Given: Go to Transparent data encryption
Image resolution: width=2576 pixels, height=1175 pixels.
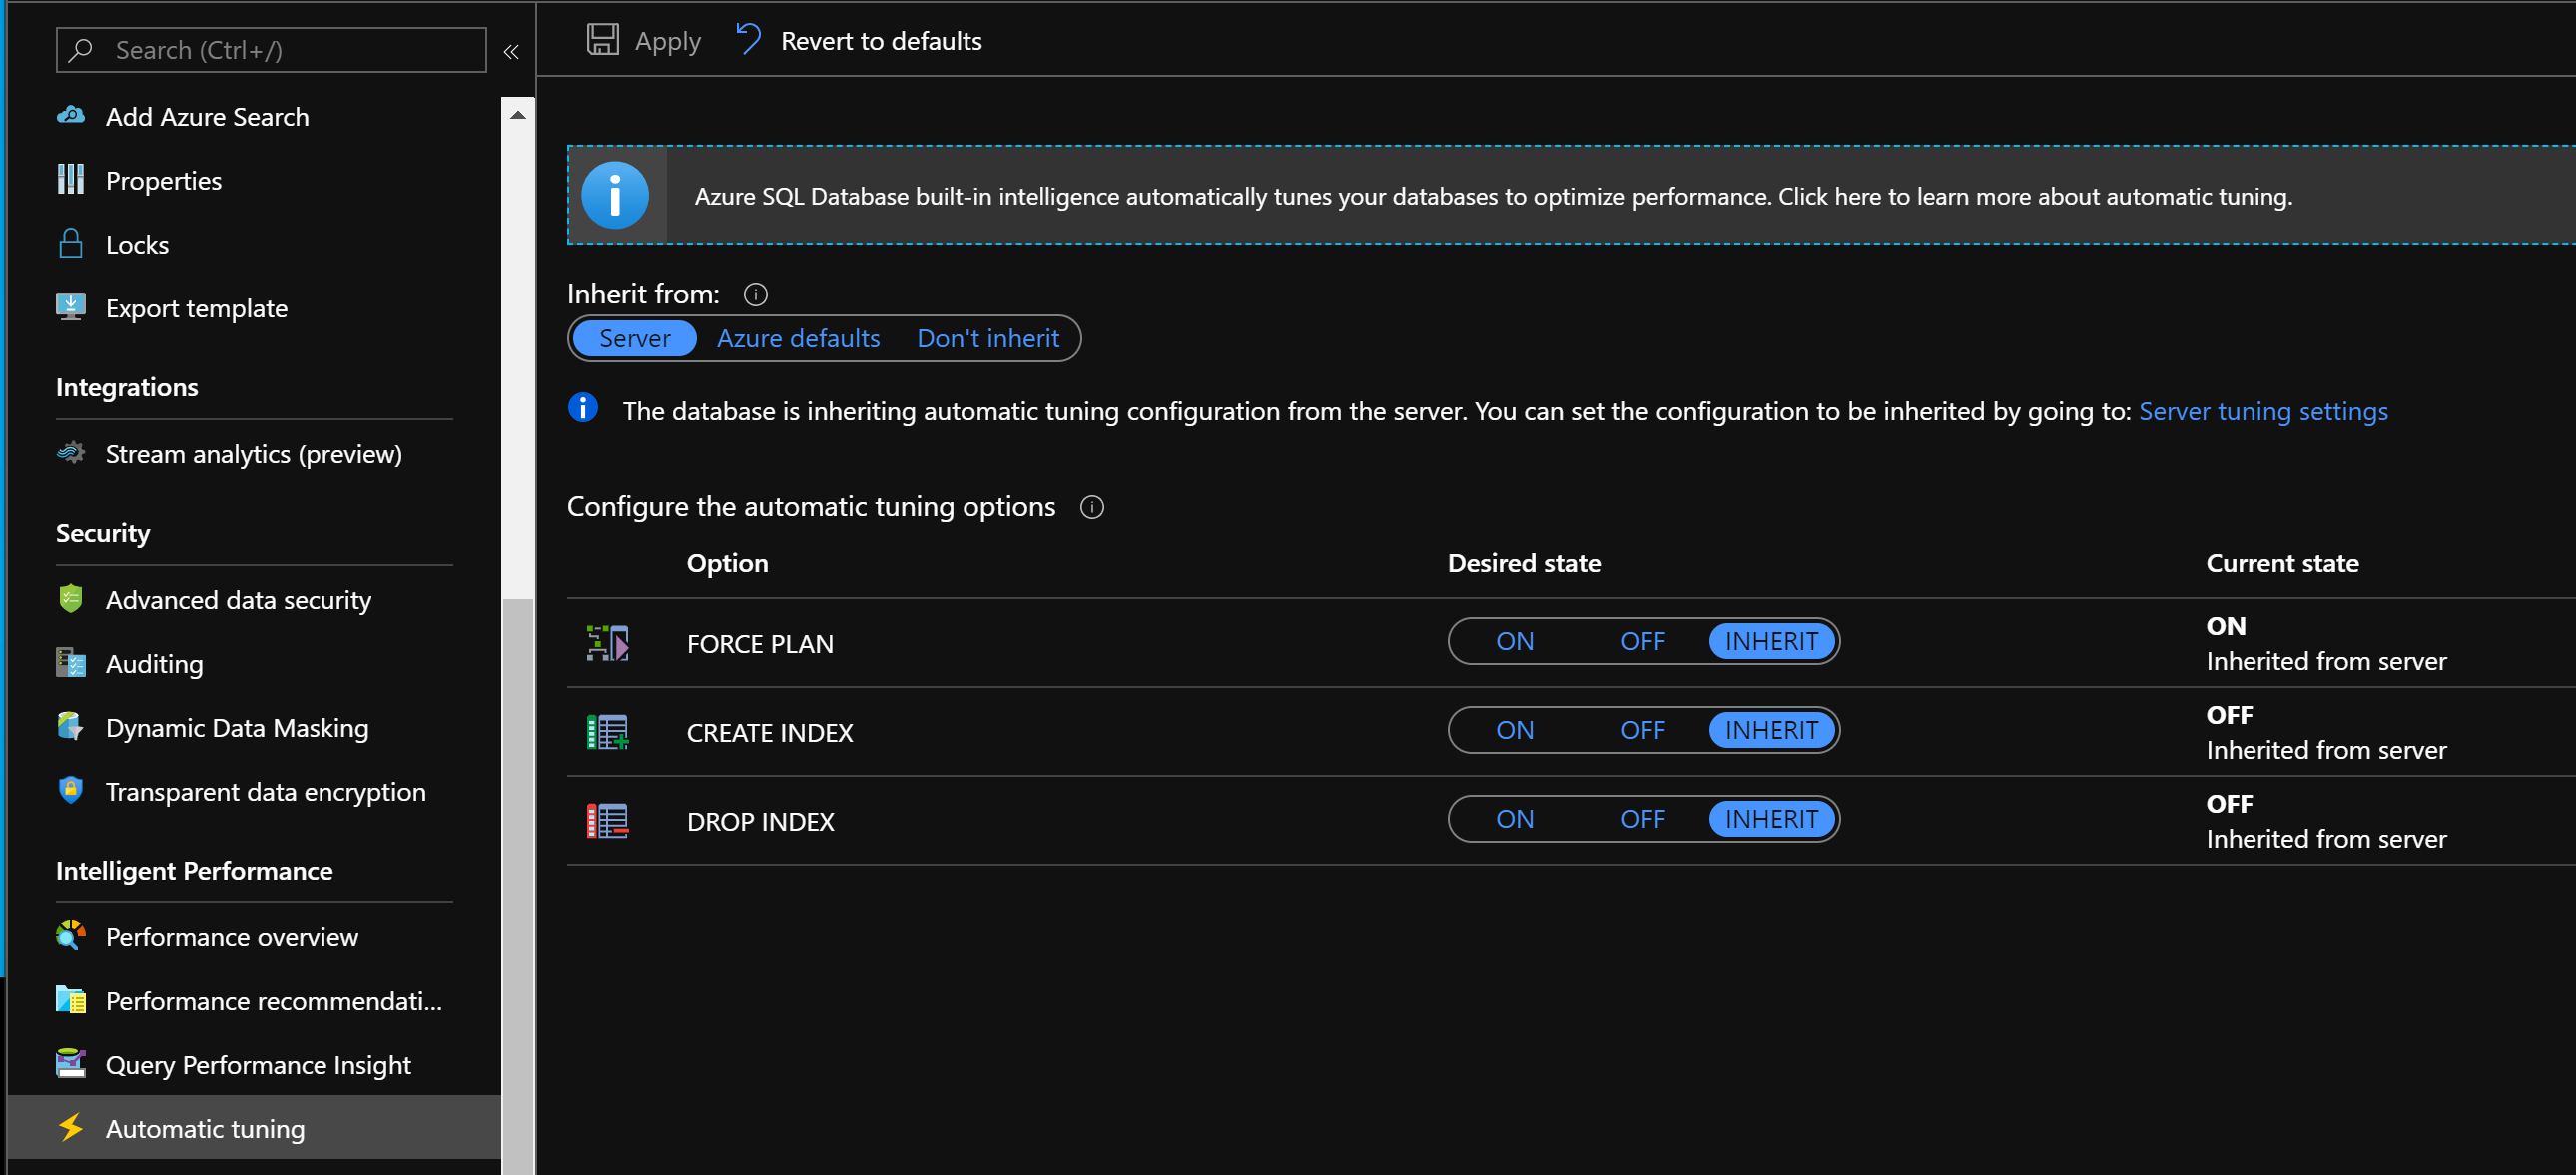Looking at the screenshot, I should 265,792.
